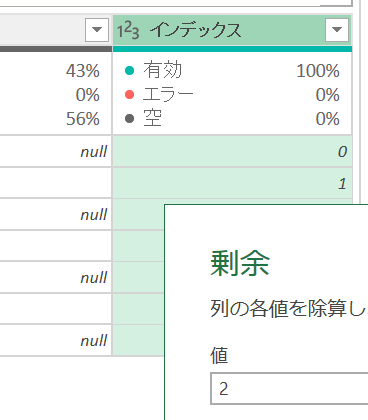Click dark gray quality bar under left column
Image resolution: width=368 pixels, height=420 pixels.
[x=56, y=49]
